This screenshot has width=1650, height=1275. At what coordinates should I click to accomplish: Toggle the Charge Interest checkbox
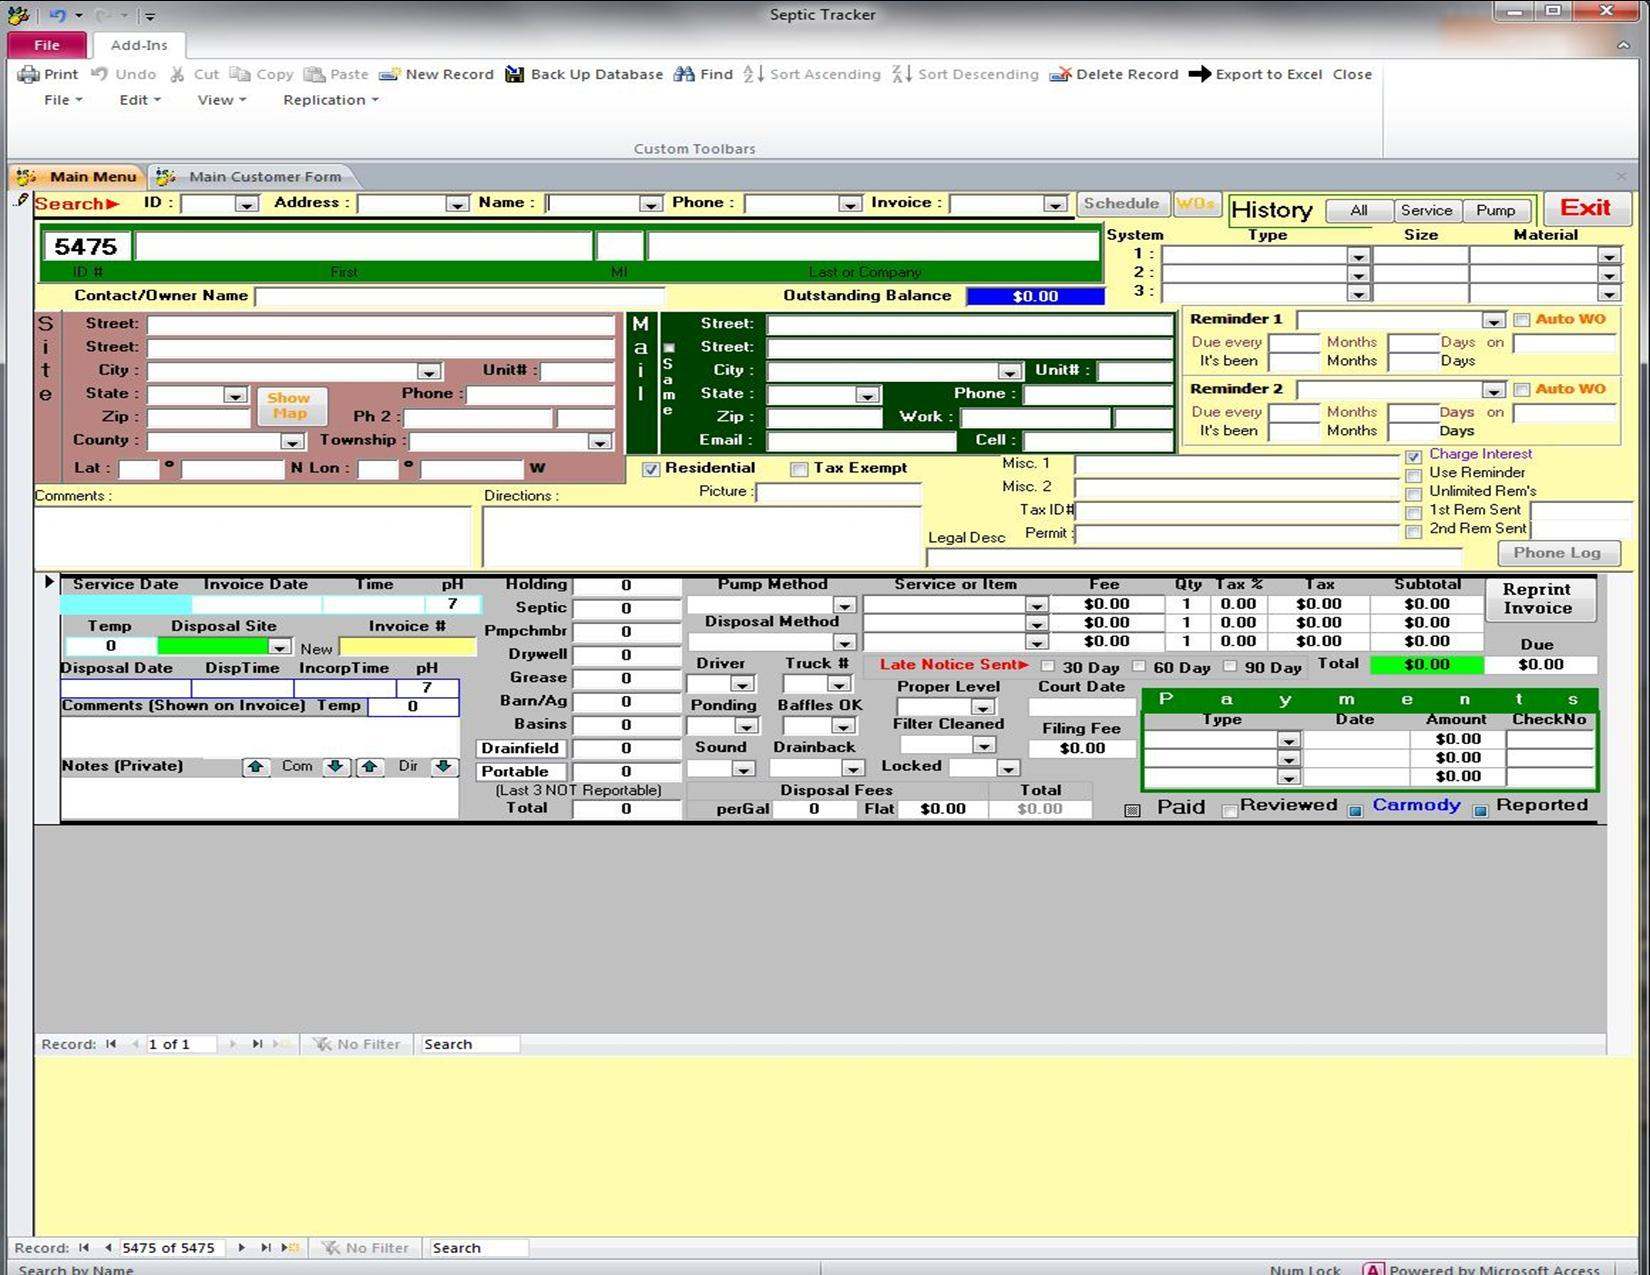click(1413, 456)
